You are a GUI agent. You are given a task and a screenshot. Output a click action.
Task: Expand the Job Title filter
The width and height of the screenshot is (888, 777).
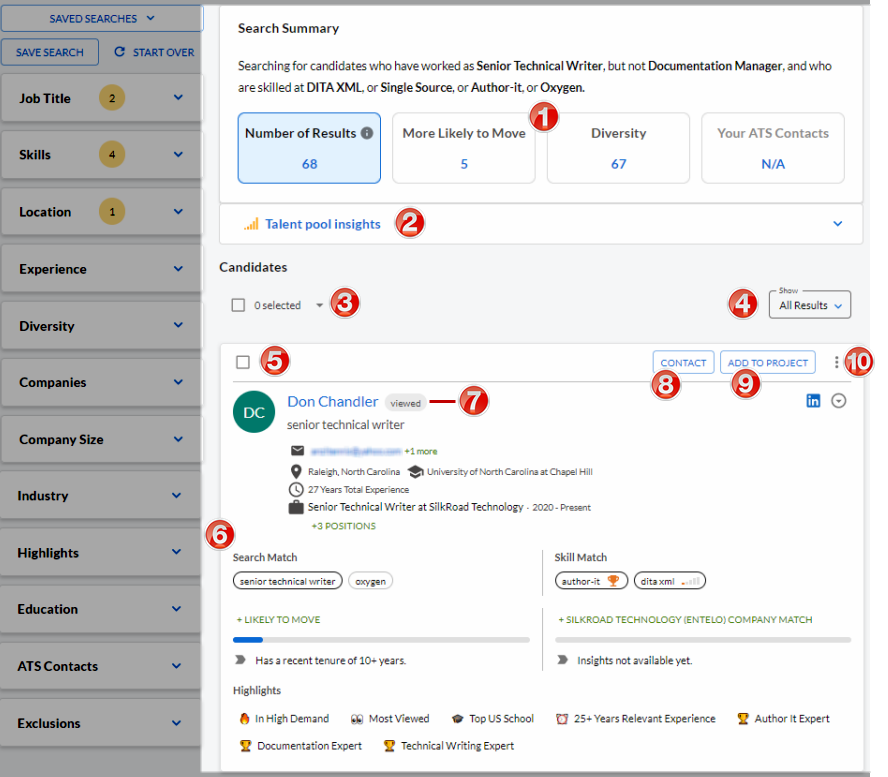tap(101, 98)
